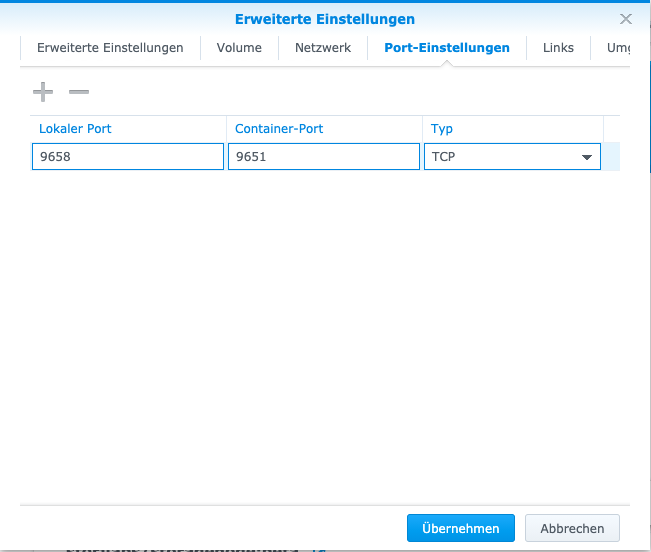Close the Erweiterte Einstellungen dialog
This screenshot has width=651, height=552.
[x=626, y=19]
